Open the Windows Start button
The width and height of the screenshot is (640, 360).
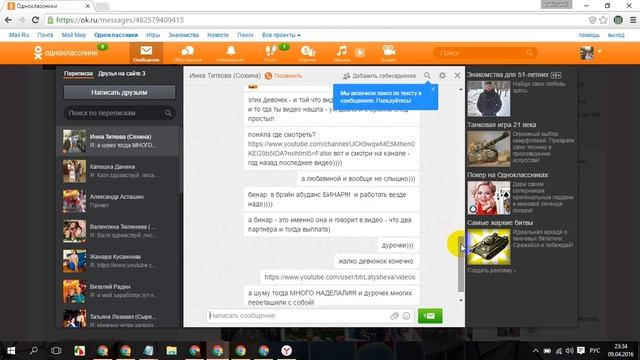[11, 351]
